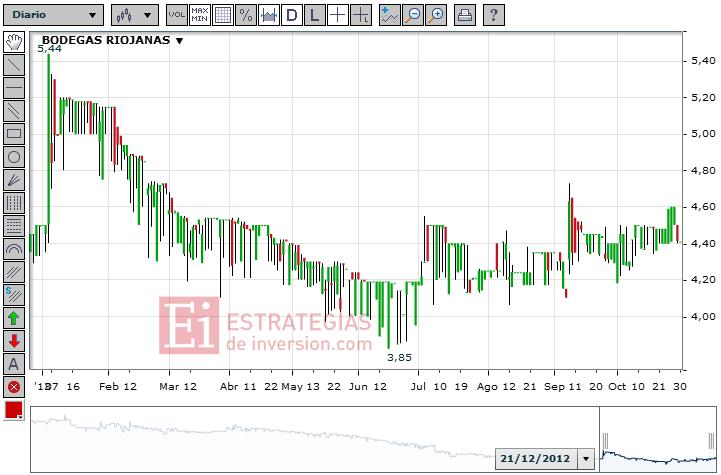Select the parallel channel lines tool
Image resolution: width=721 pixels, height=475 pixels.
(x=14, y=111)
